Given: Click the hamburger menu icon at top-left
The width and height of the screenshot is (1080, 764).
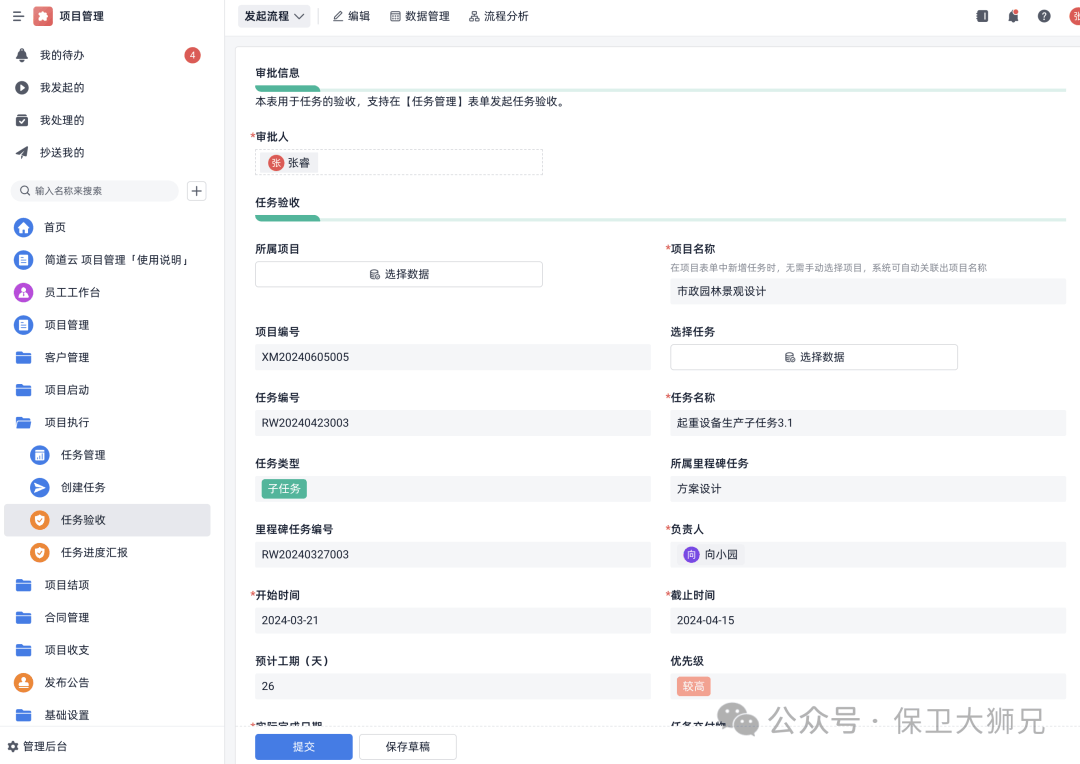Looking at the screenshot, I should pos(18,16).
